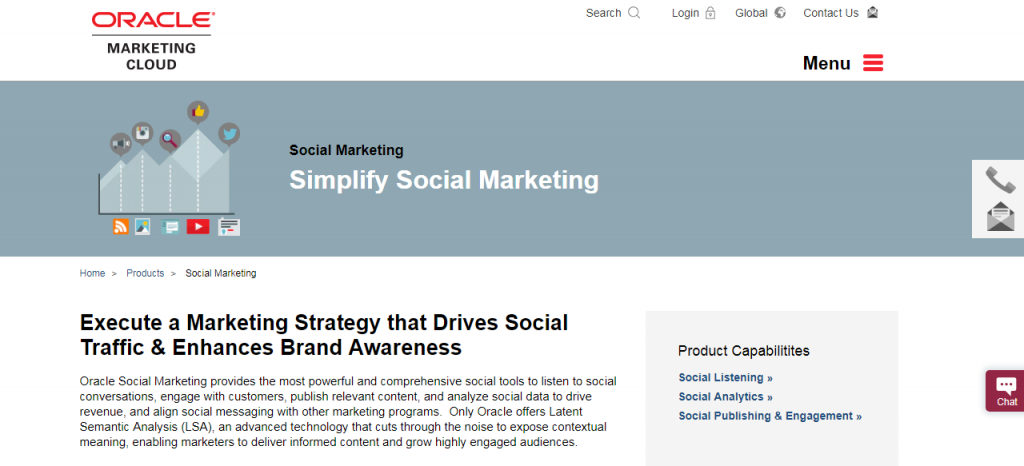Image resolution: width=1024 pixels, height=466 pixels.
Task: Open Social Publishing & Engagement link
Action: pyautogui.click(x=770, y=416)
